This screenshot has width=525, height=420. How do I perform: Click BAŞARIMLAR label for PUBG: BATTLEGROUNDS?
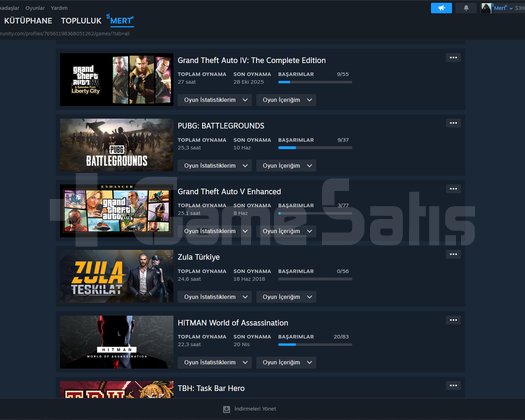click(x=296, y=140)
